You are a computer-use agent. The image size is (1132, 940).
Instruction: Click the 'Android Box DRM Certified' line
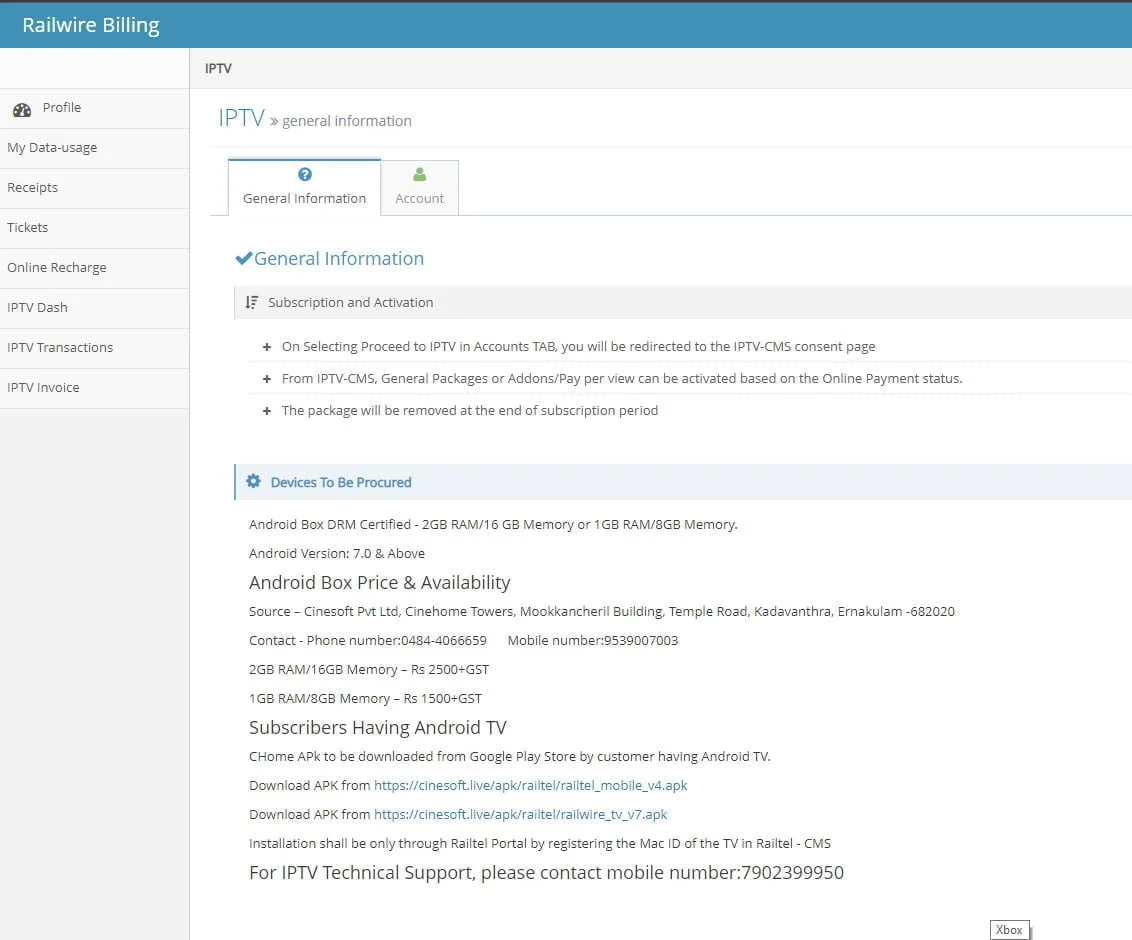(x=493, y=525)
